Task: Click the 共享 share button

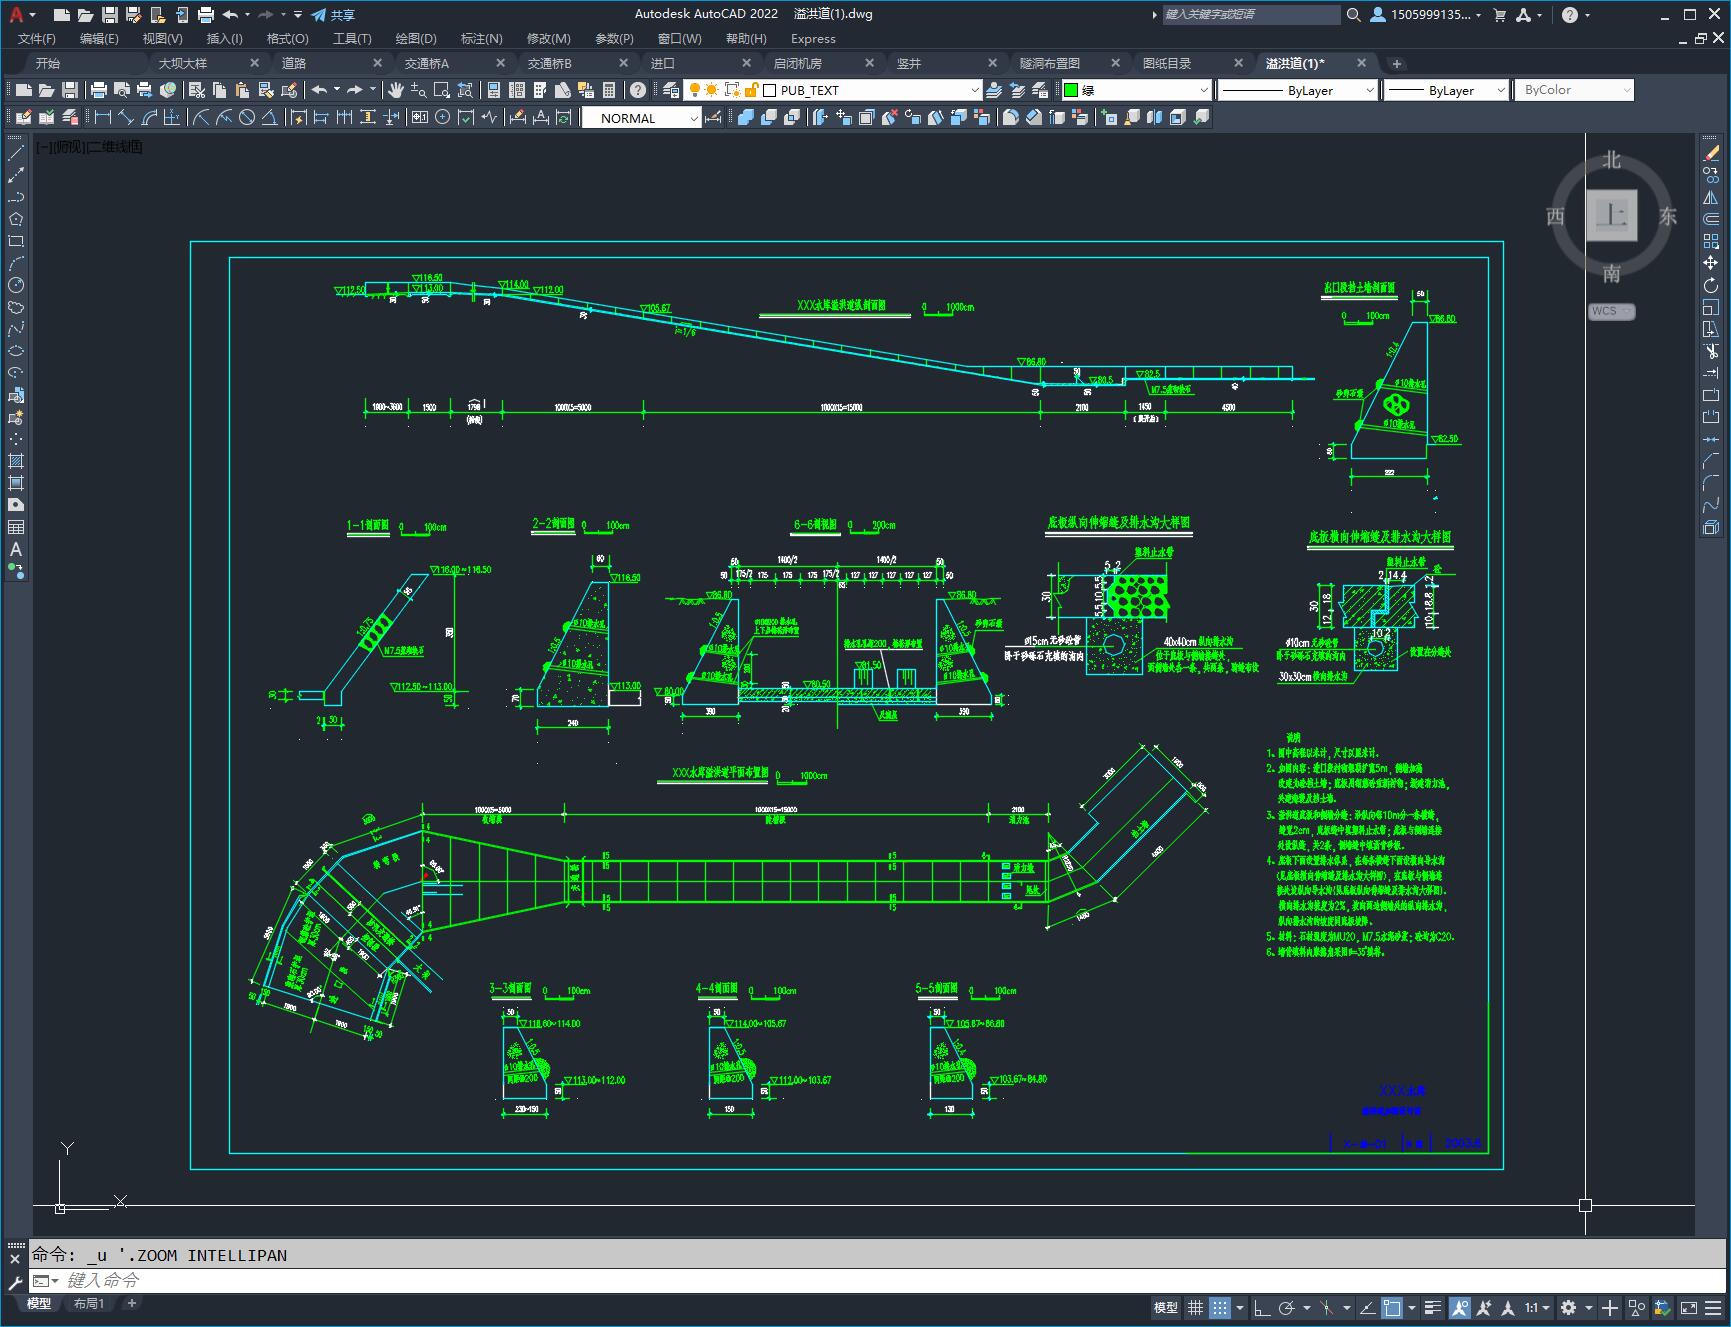Action: tap(334, 15)
